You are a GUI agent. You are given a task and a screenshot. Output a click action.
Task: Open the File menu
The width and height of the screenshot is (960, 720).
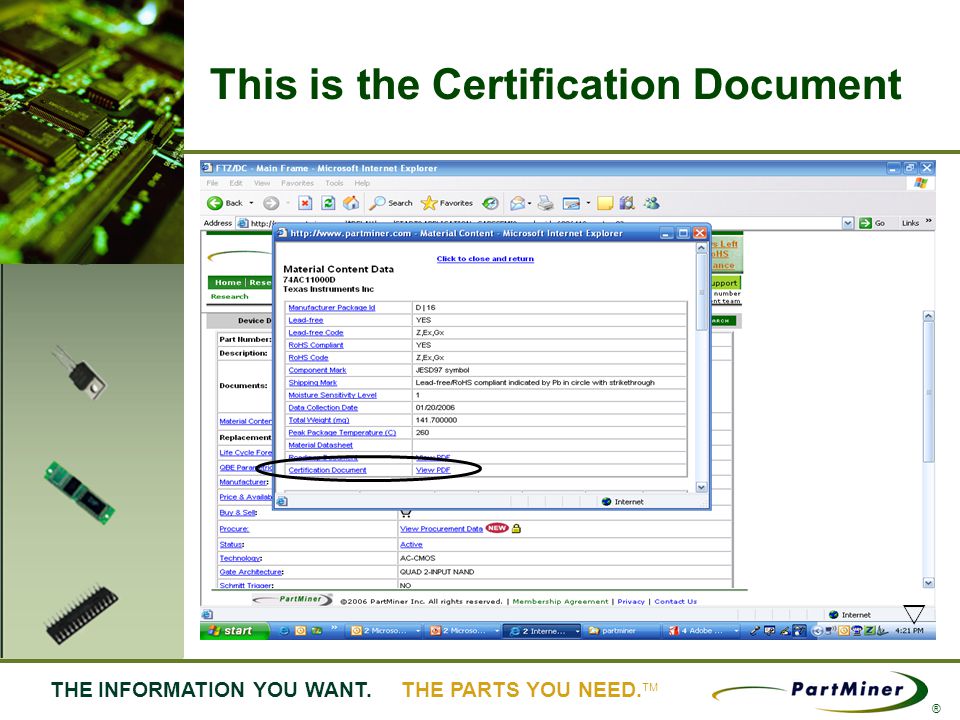tap(212, 183)
